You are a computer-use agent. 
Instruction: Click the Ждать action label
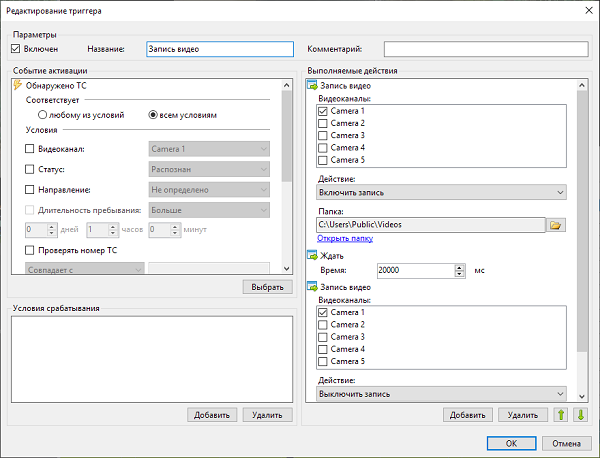click(x=332, y=256)
